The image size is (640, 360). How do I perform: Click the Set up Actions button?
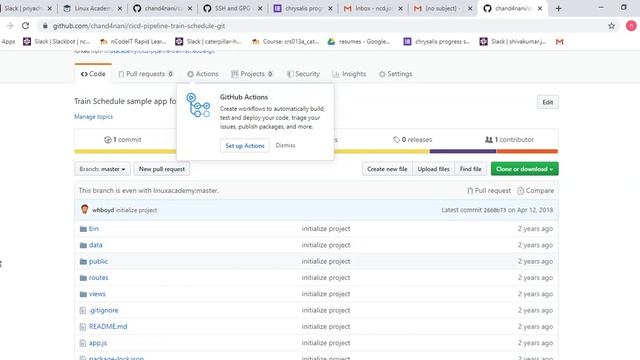tap(245, 146)
